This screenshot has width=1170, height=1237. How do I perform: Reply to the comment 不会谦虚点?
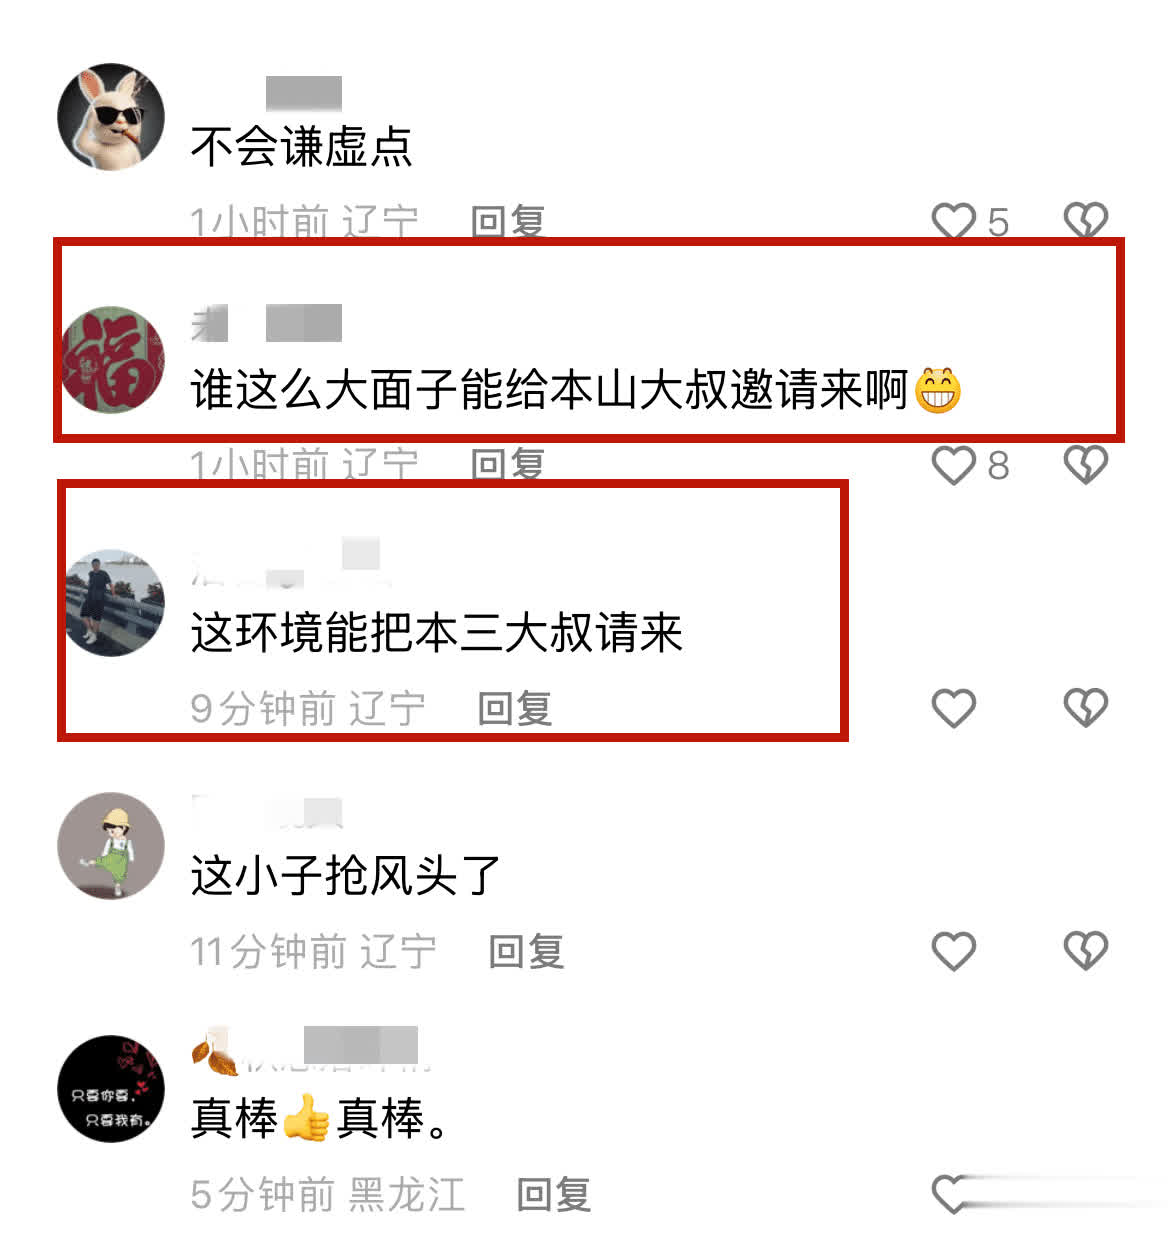(x=508, y=221)
